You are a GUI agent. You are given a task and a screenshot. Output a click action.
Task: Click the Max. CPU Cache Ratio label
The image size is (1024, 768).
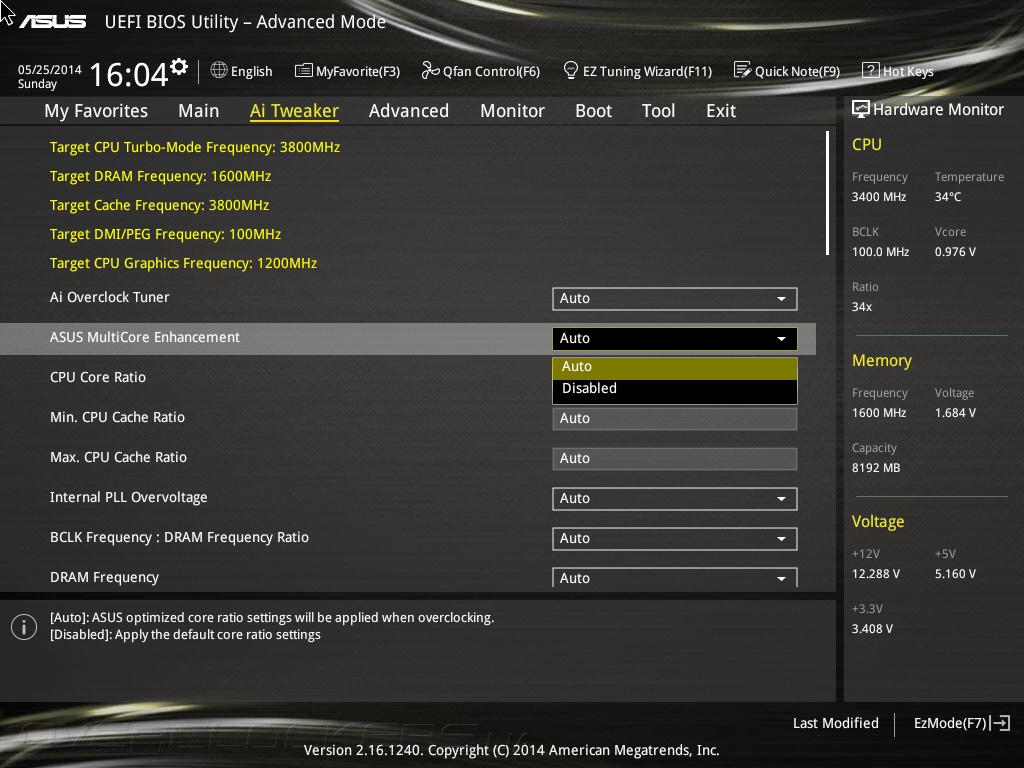[x=118, y=457]
